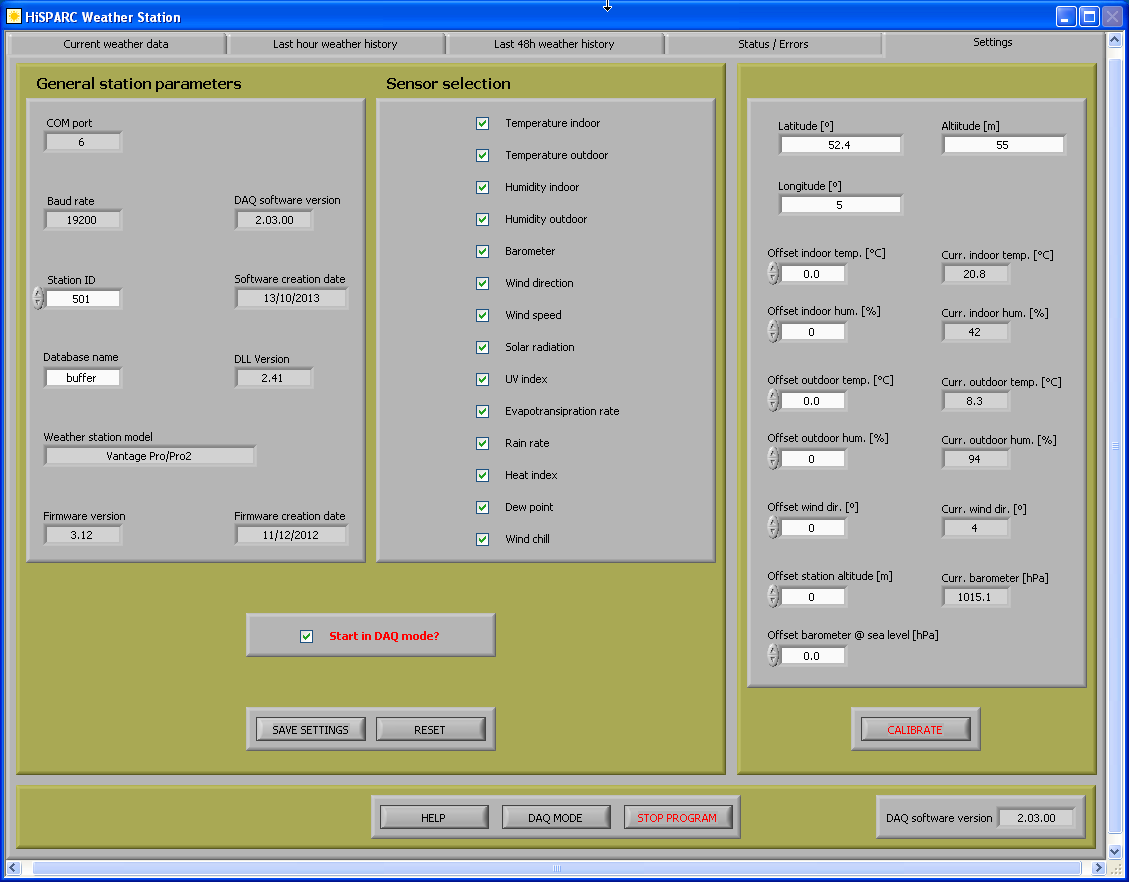
Task: Uncheck the Wind chill sensor
Action: tap(482, 539)
